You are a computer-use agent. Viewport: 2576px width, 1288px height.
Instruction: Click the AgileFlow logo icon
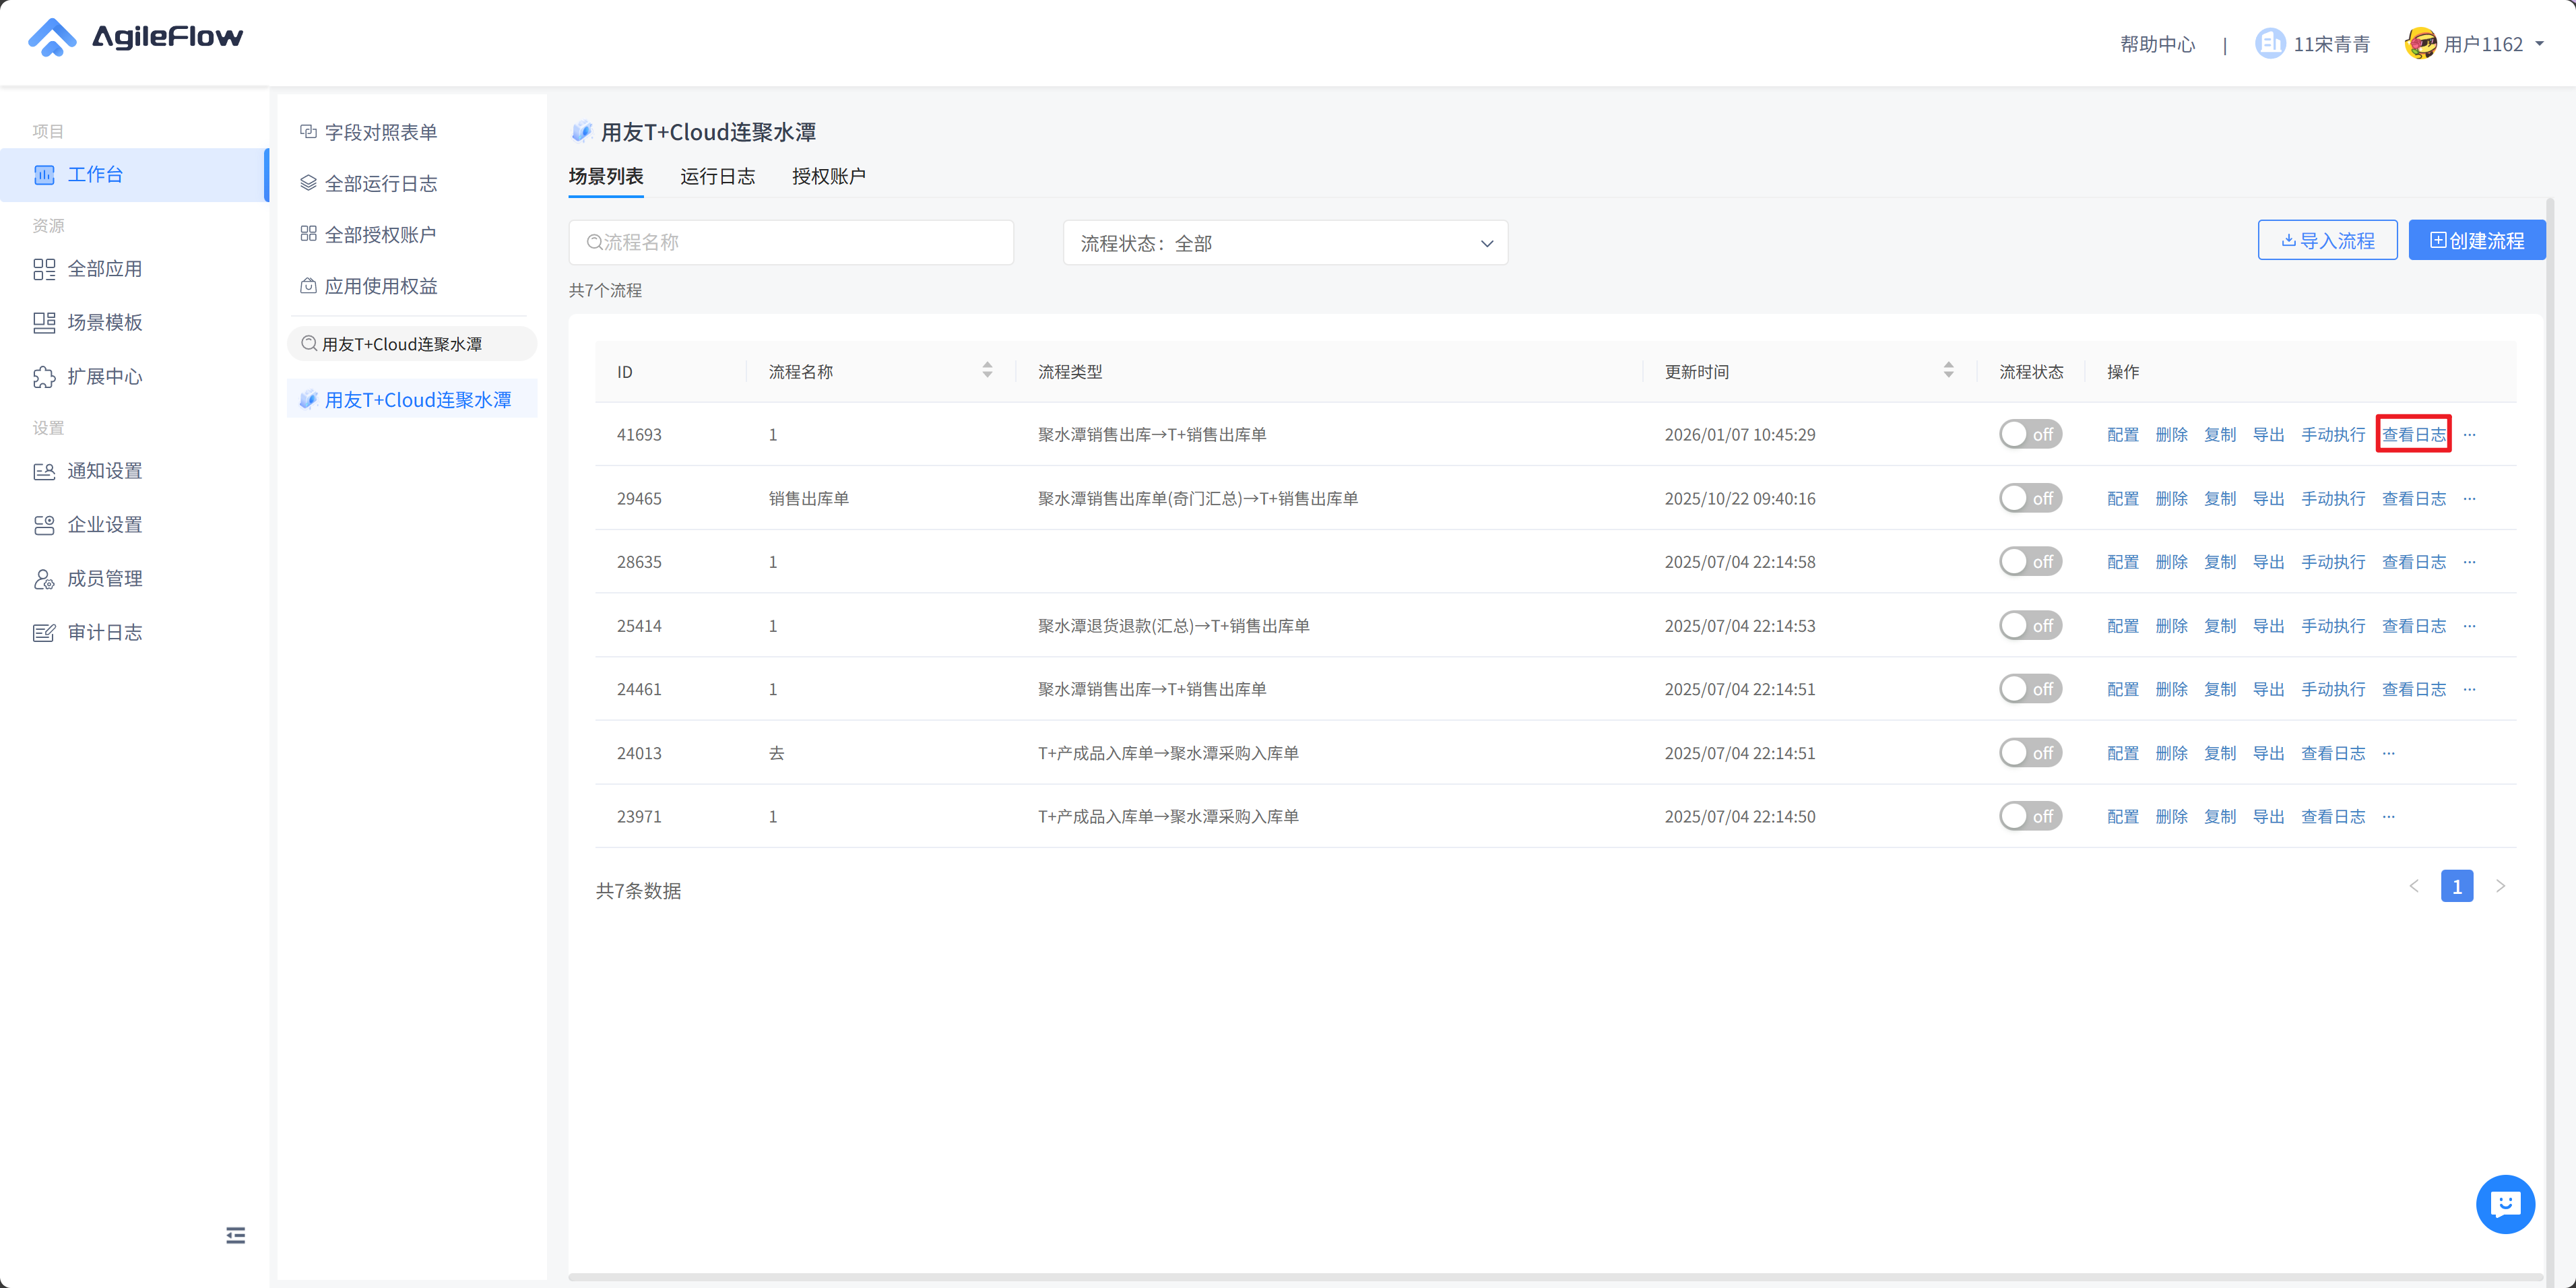[x=52, y=38]
